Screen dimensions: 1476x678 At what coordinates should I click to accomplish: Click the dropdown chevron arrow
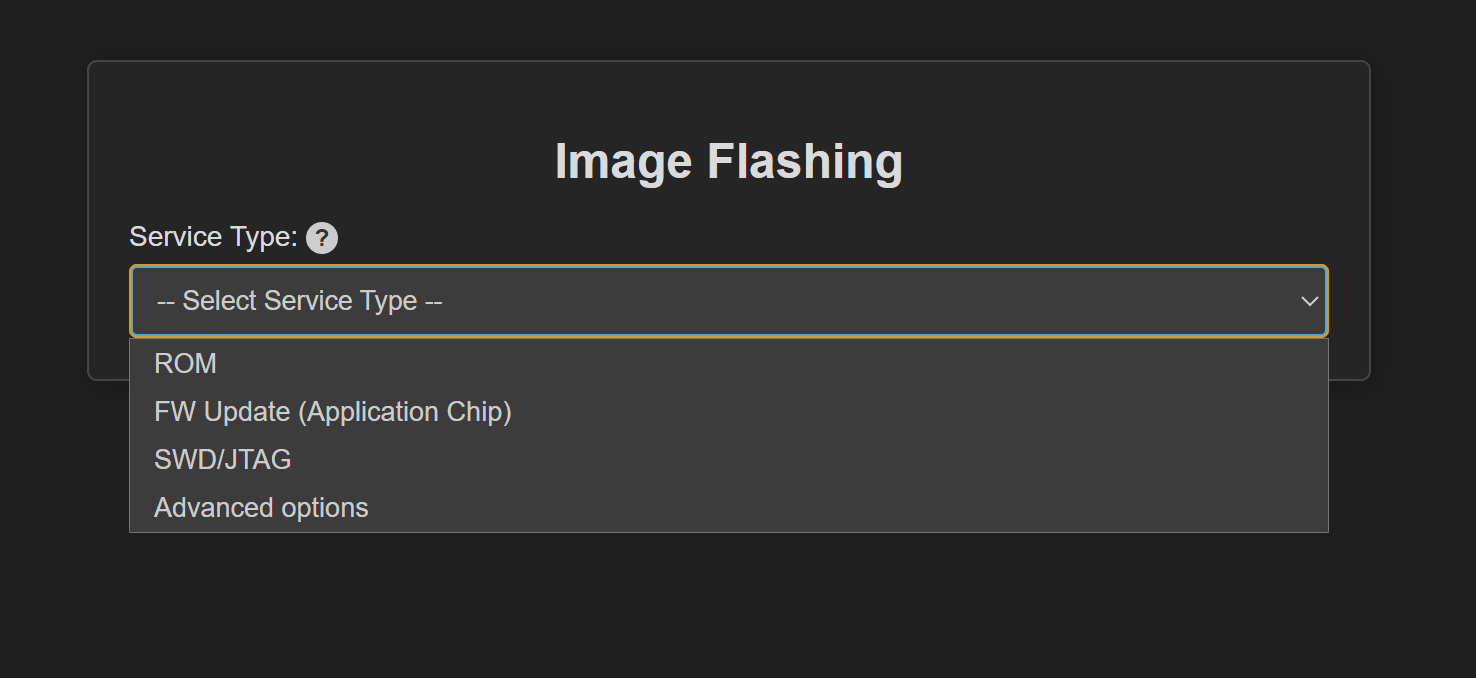pyautogui.click(x=1308, y=301)
